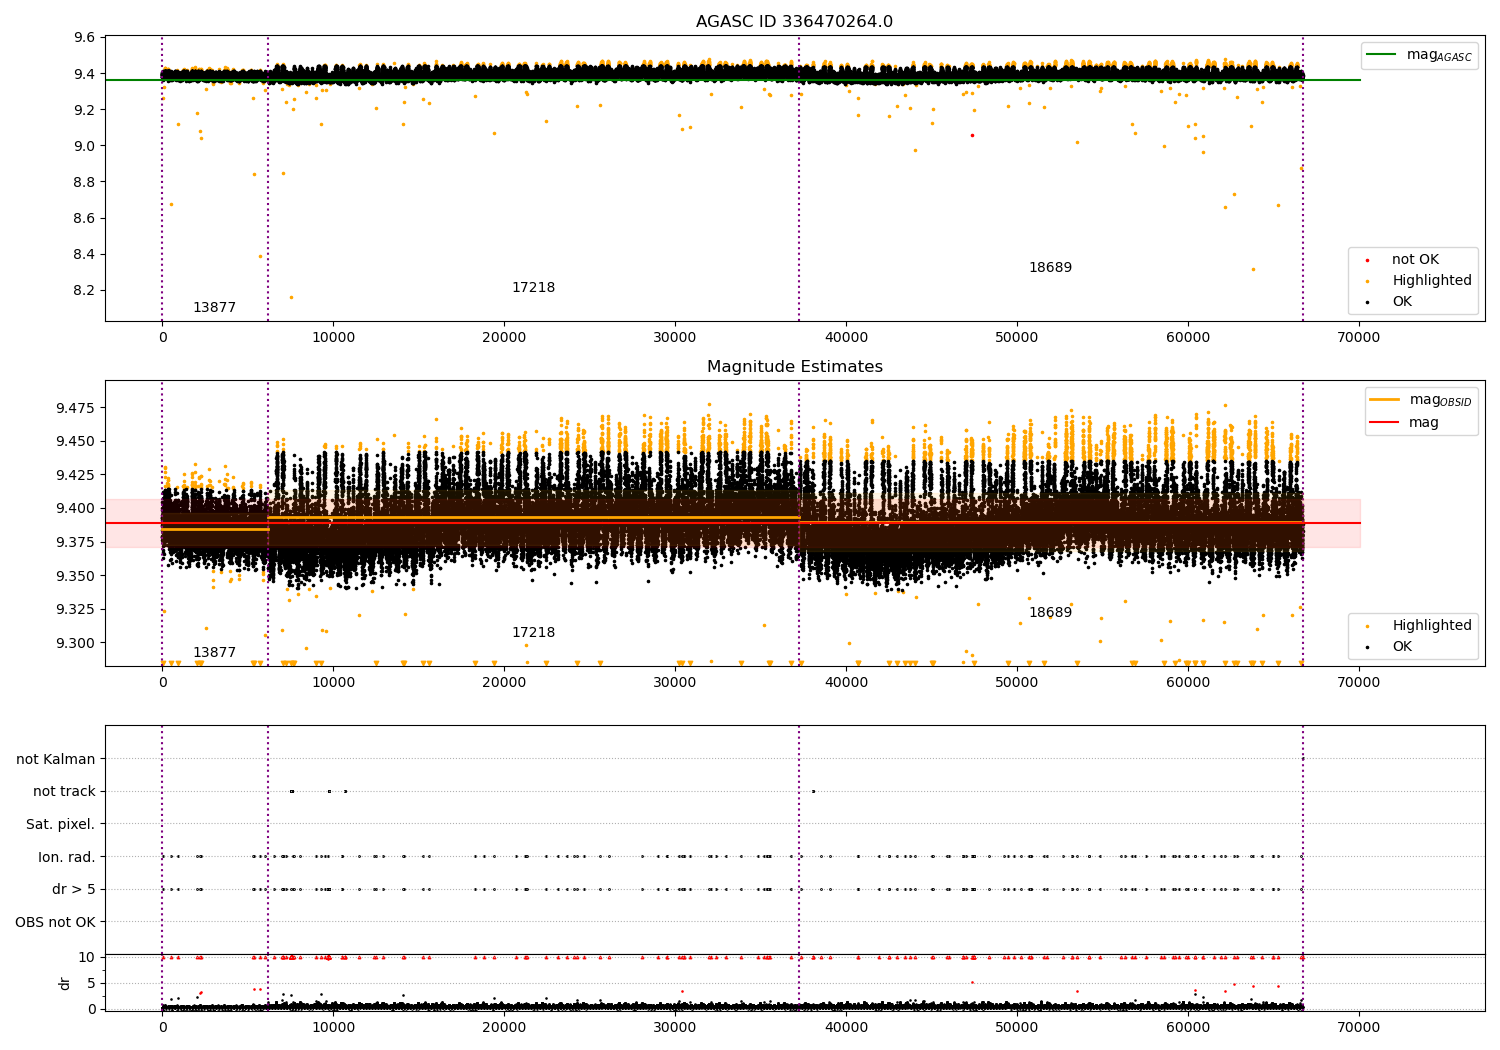Click the 10000 x-tick under the Magnitude Estimates plot

333,683
